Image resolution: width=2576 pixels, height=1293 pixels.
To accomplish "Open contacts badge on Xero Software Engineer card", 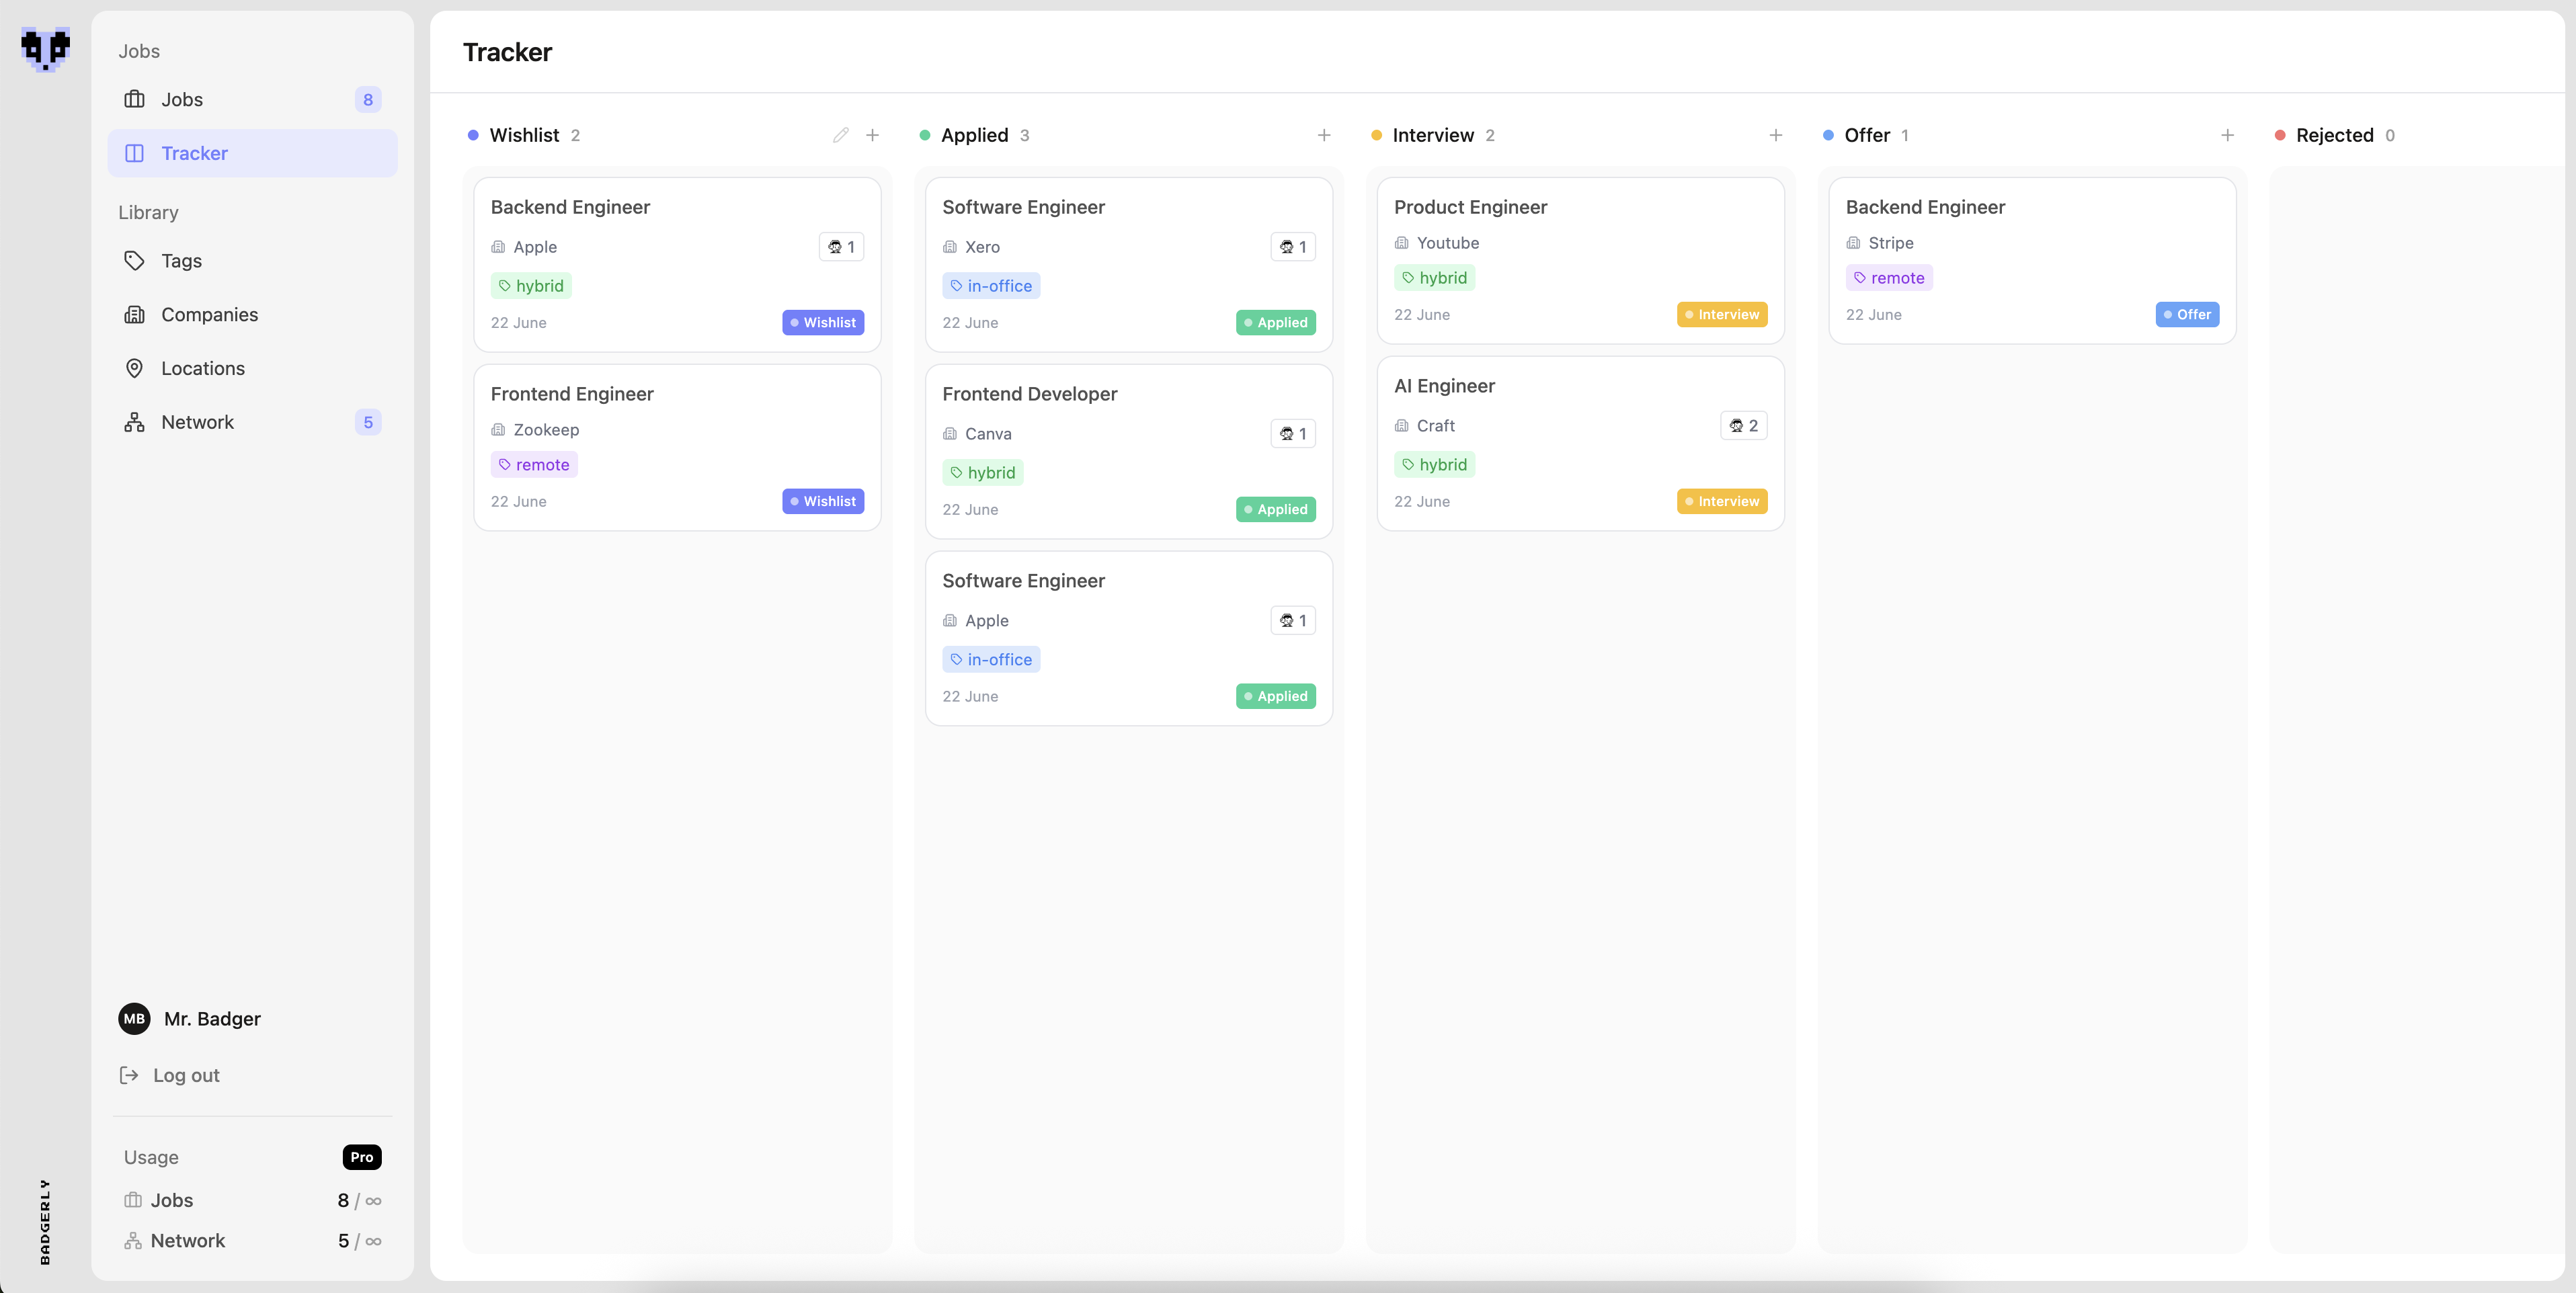I will point(1293,247).
